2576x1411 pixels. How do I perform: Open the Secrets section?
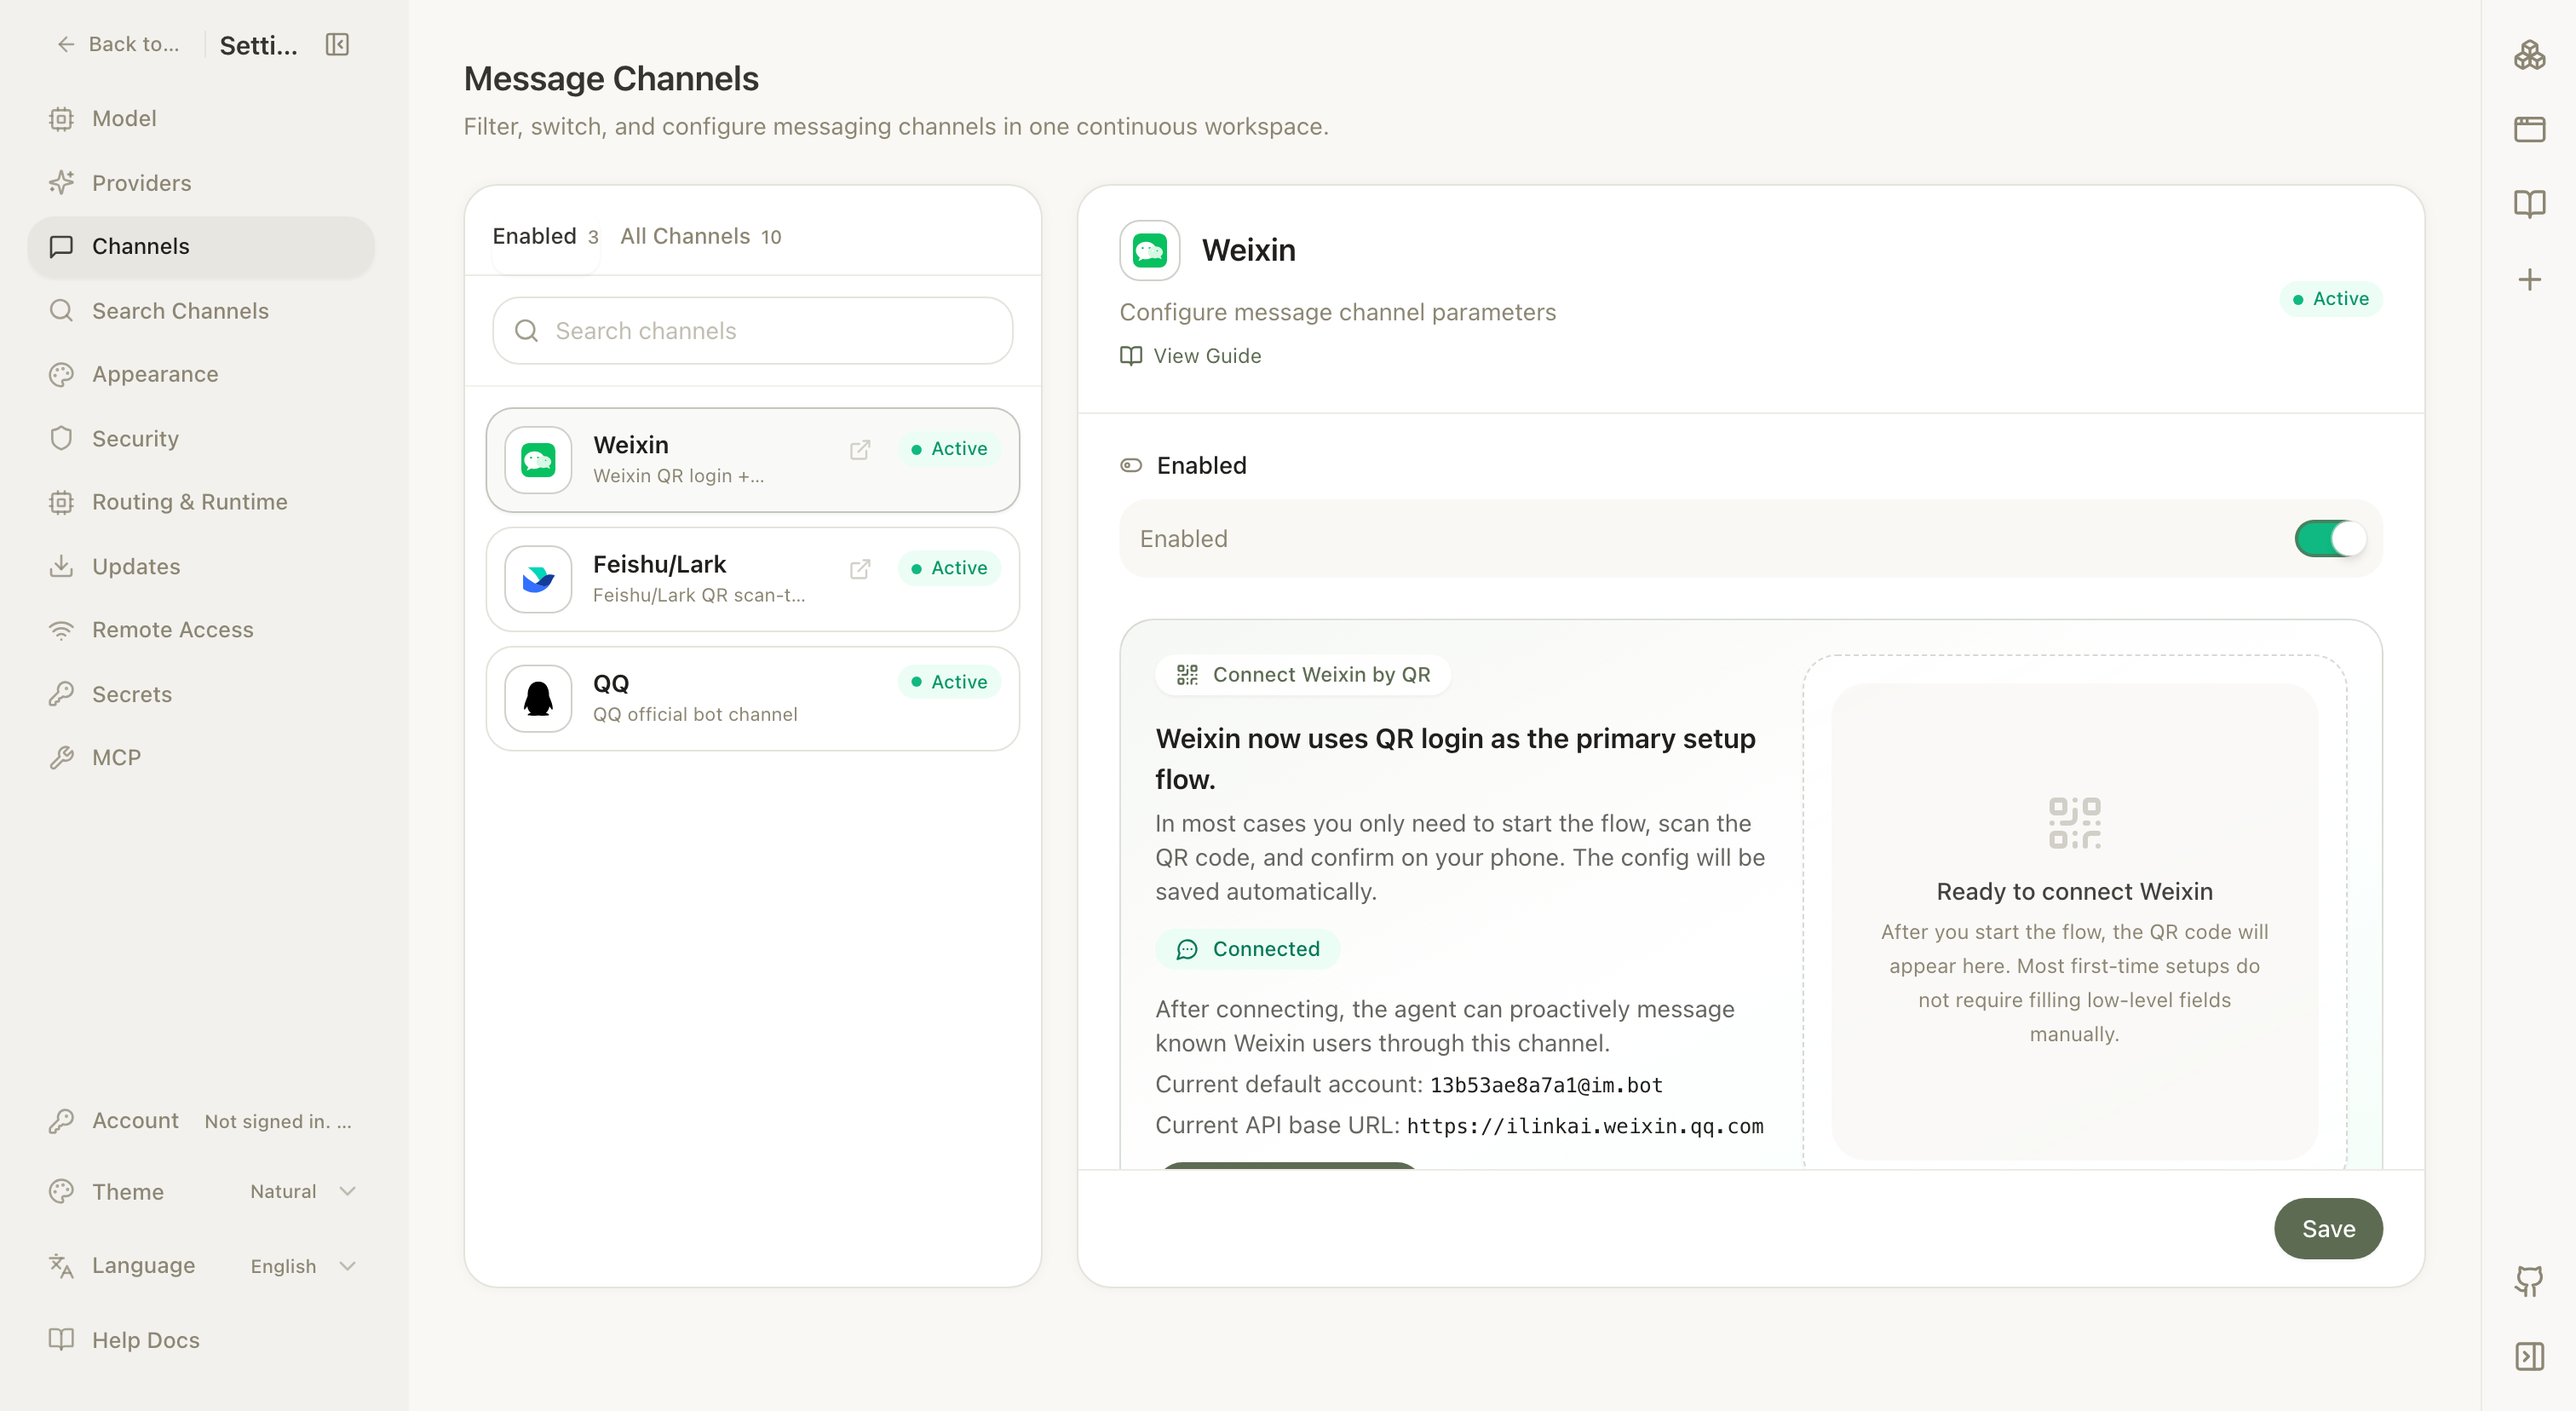(200, 694)
